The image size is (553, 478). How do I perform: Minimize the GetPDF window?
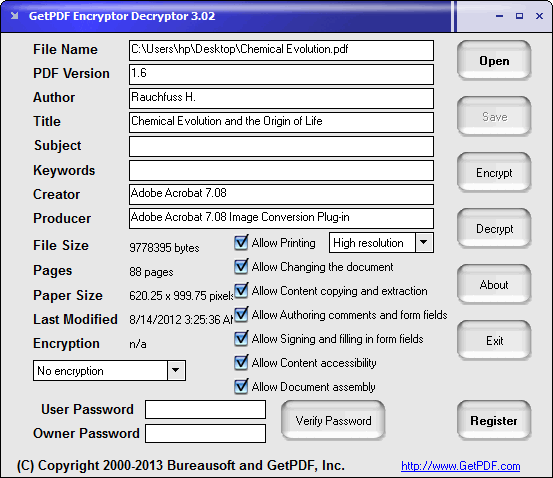[499, 16]
